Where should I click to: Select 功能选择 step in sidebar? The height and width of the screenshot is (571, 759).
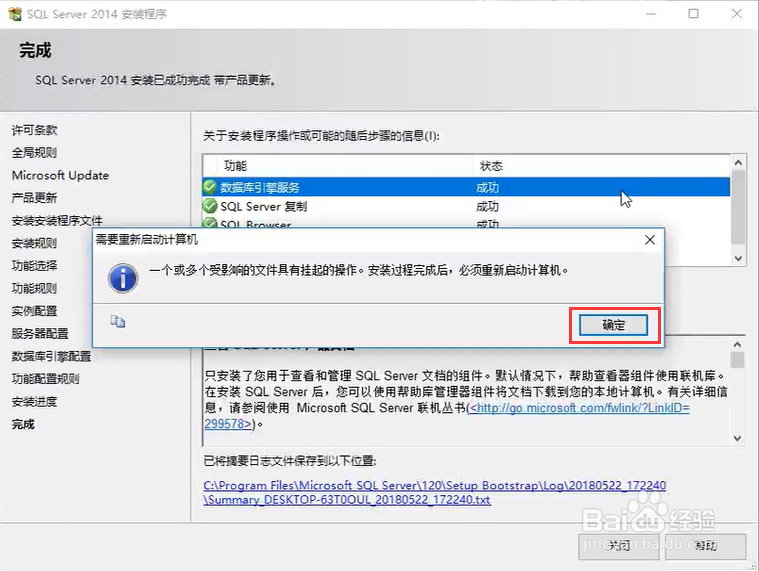(34, 266)
